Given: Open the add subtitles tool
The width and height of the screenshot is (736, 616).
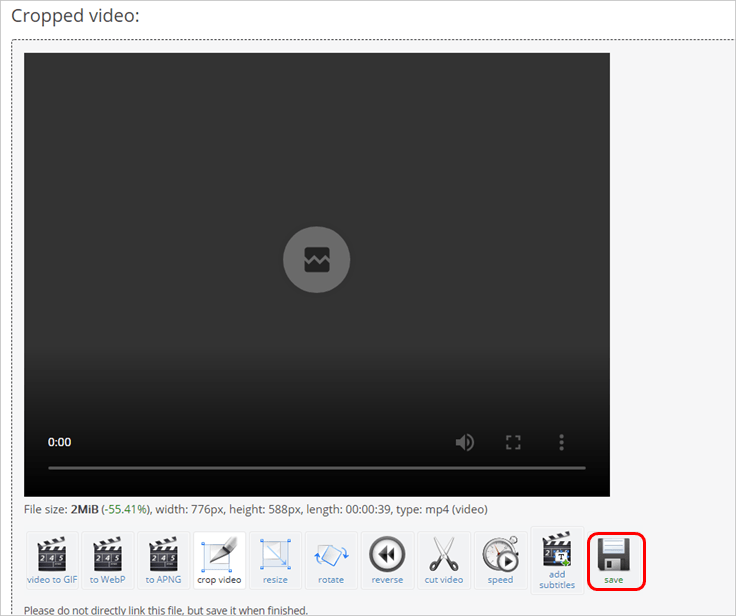Looking at the screenshot, I should [557, 560].
